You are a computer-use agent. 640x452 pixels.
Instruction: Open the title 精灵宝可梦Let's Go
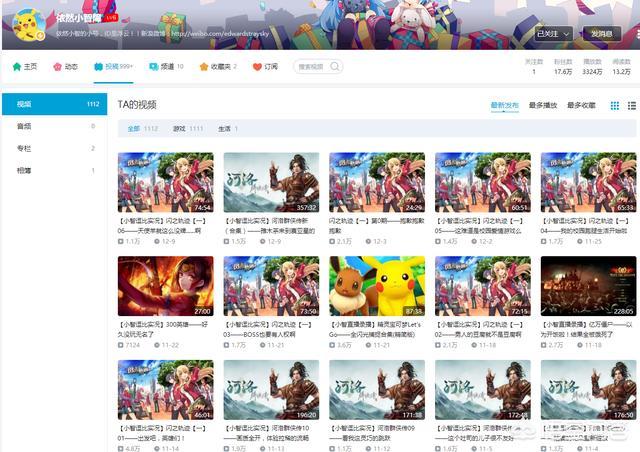point(376,330)
